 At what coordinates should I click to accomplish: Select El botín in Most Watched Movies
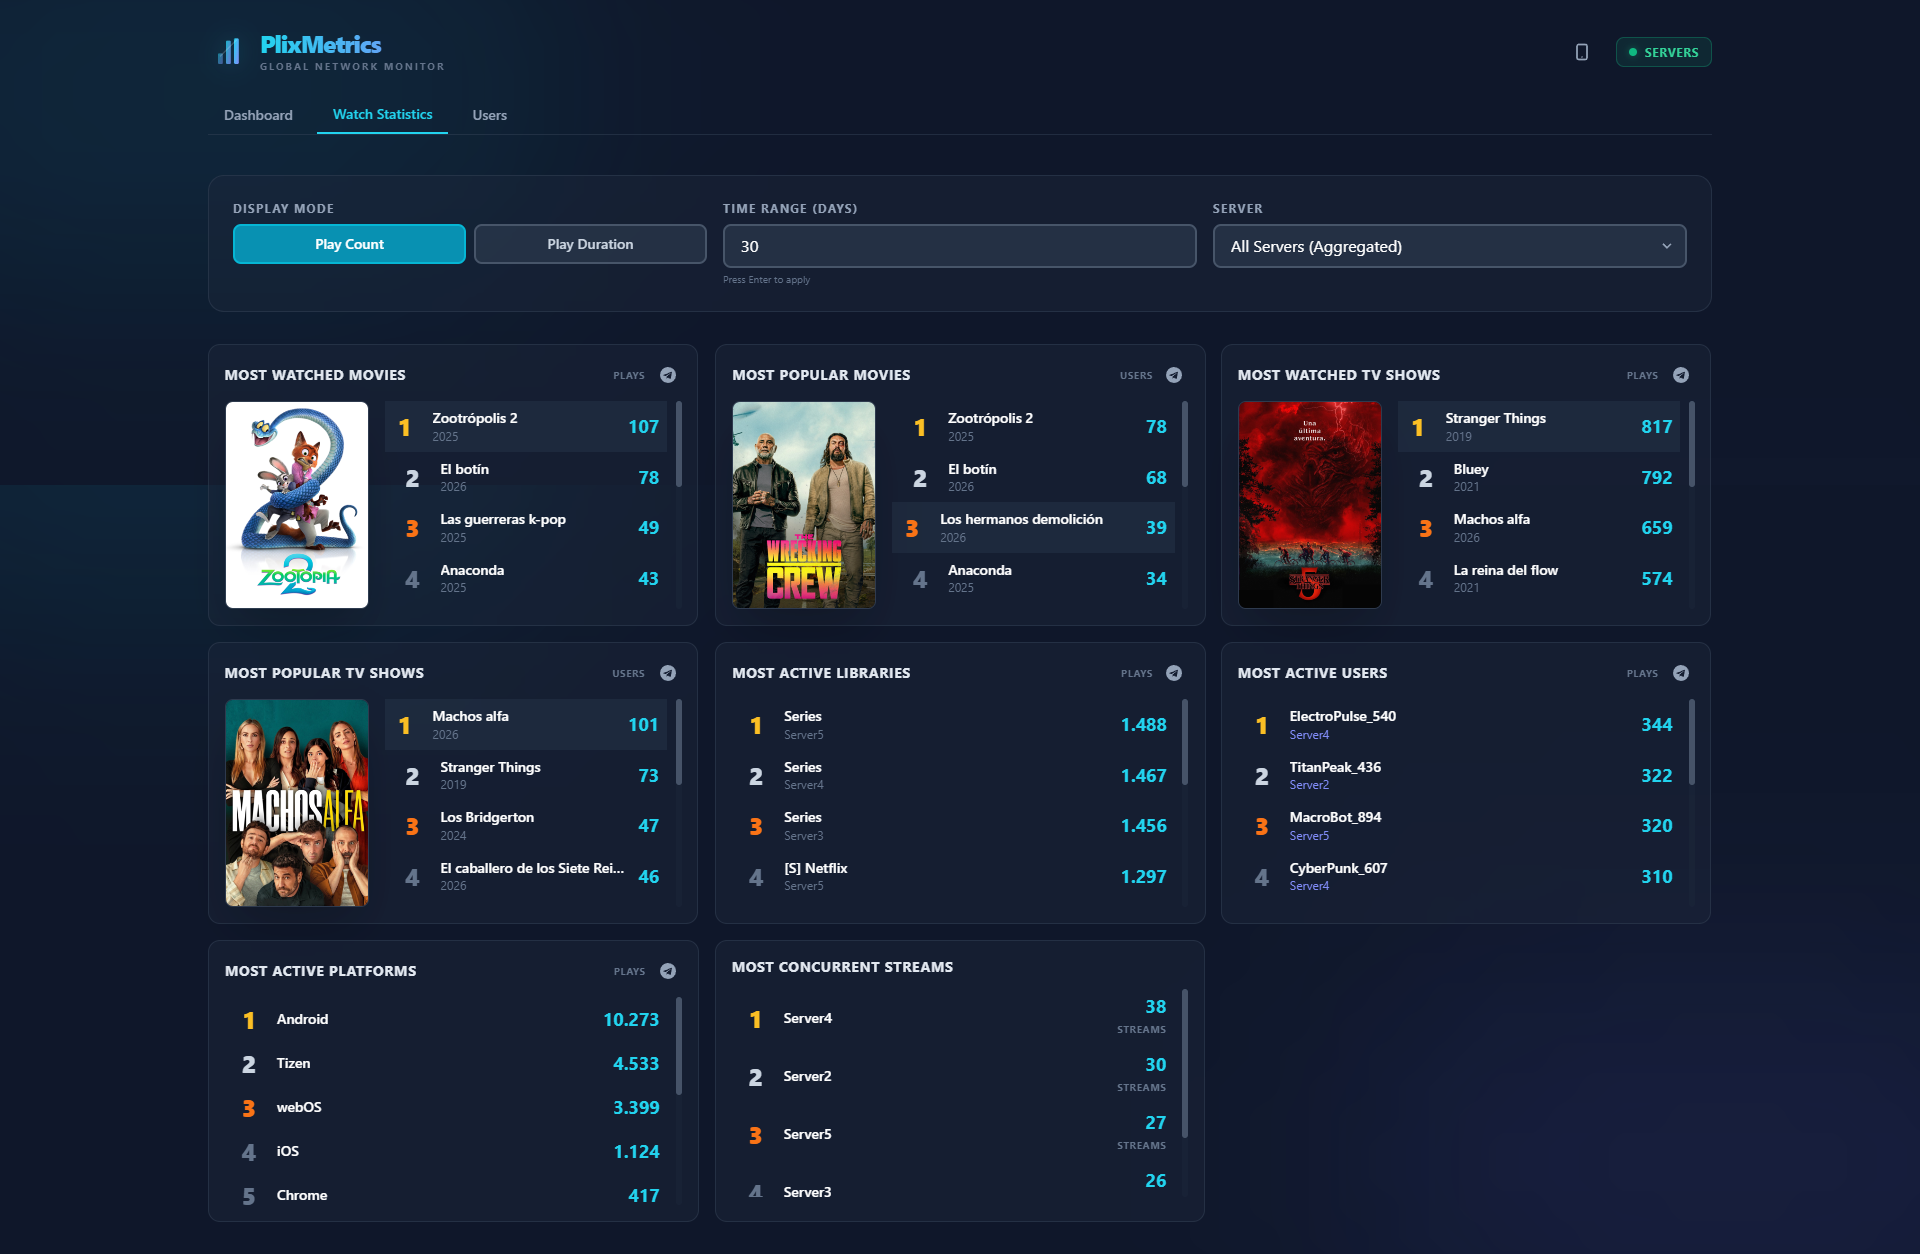[x=526, y=477]
